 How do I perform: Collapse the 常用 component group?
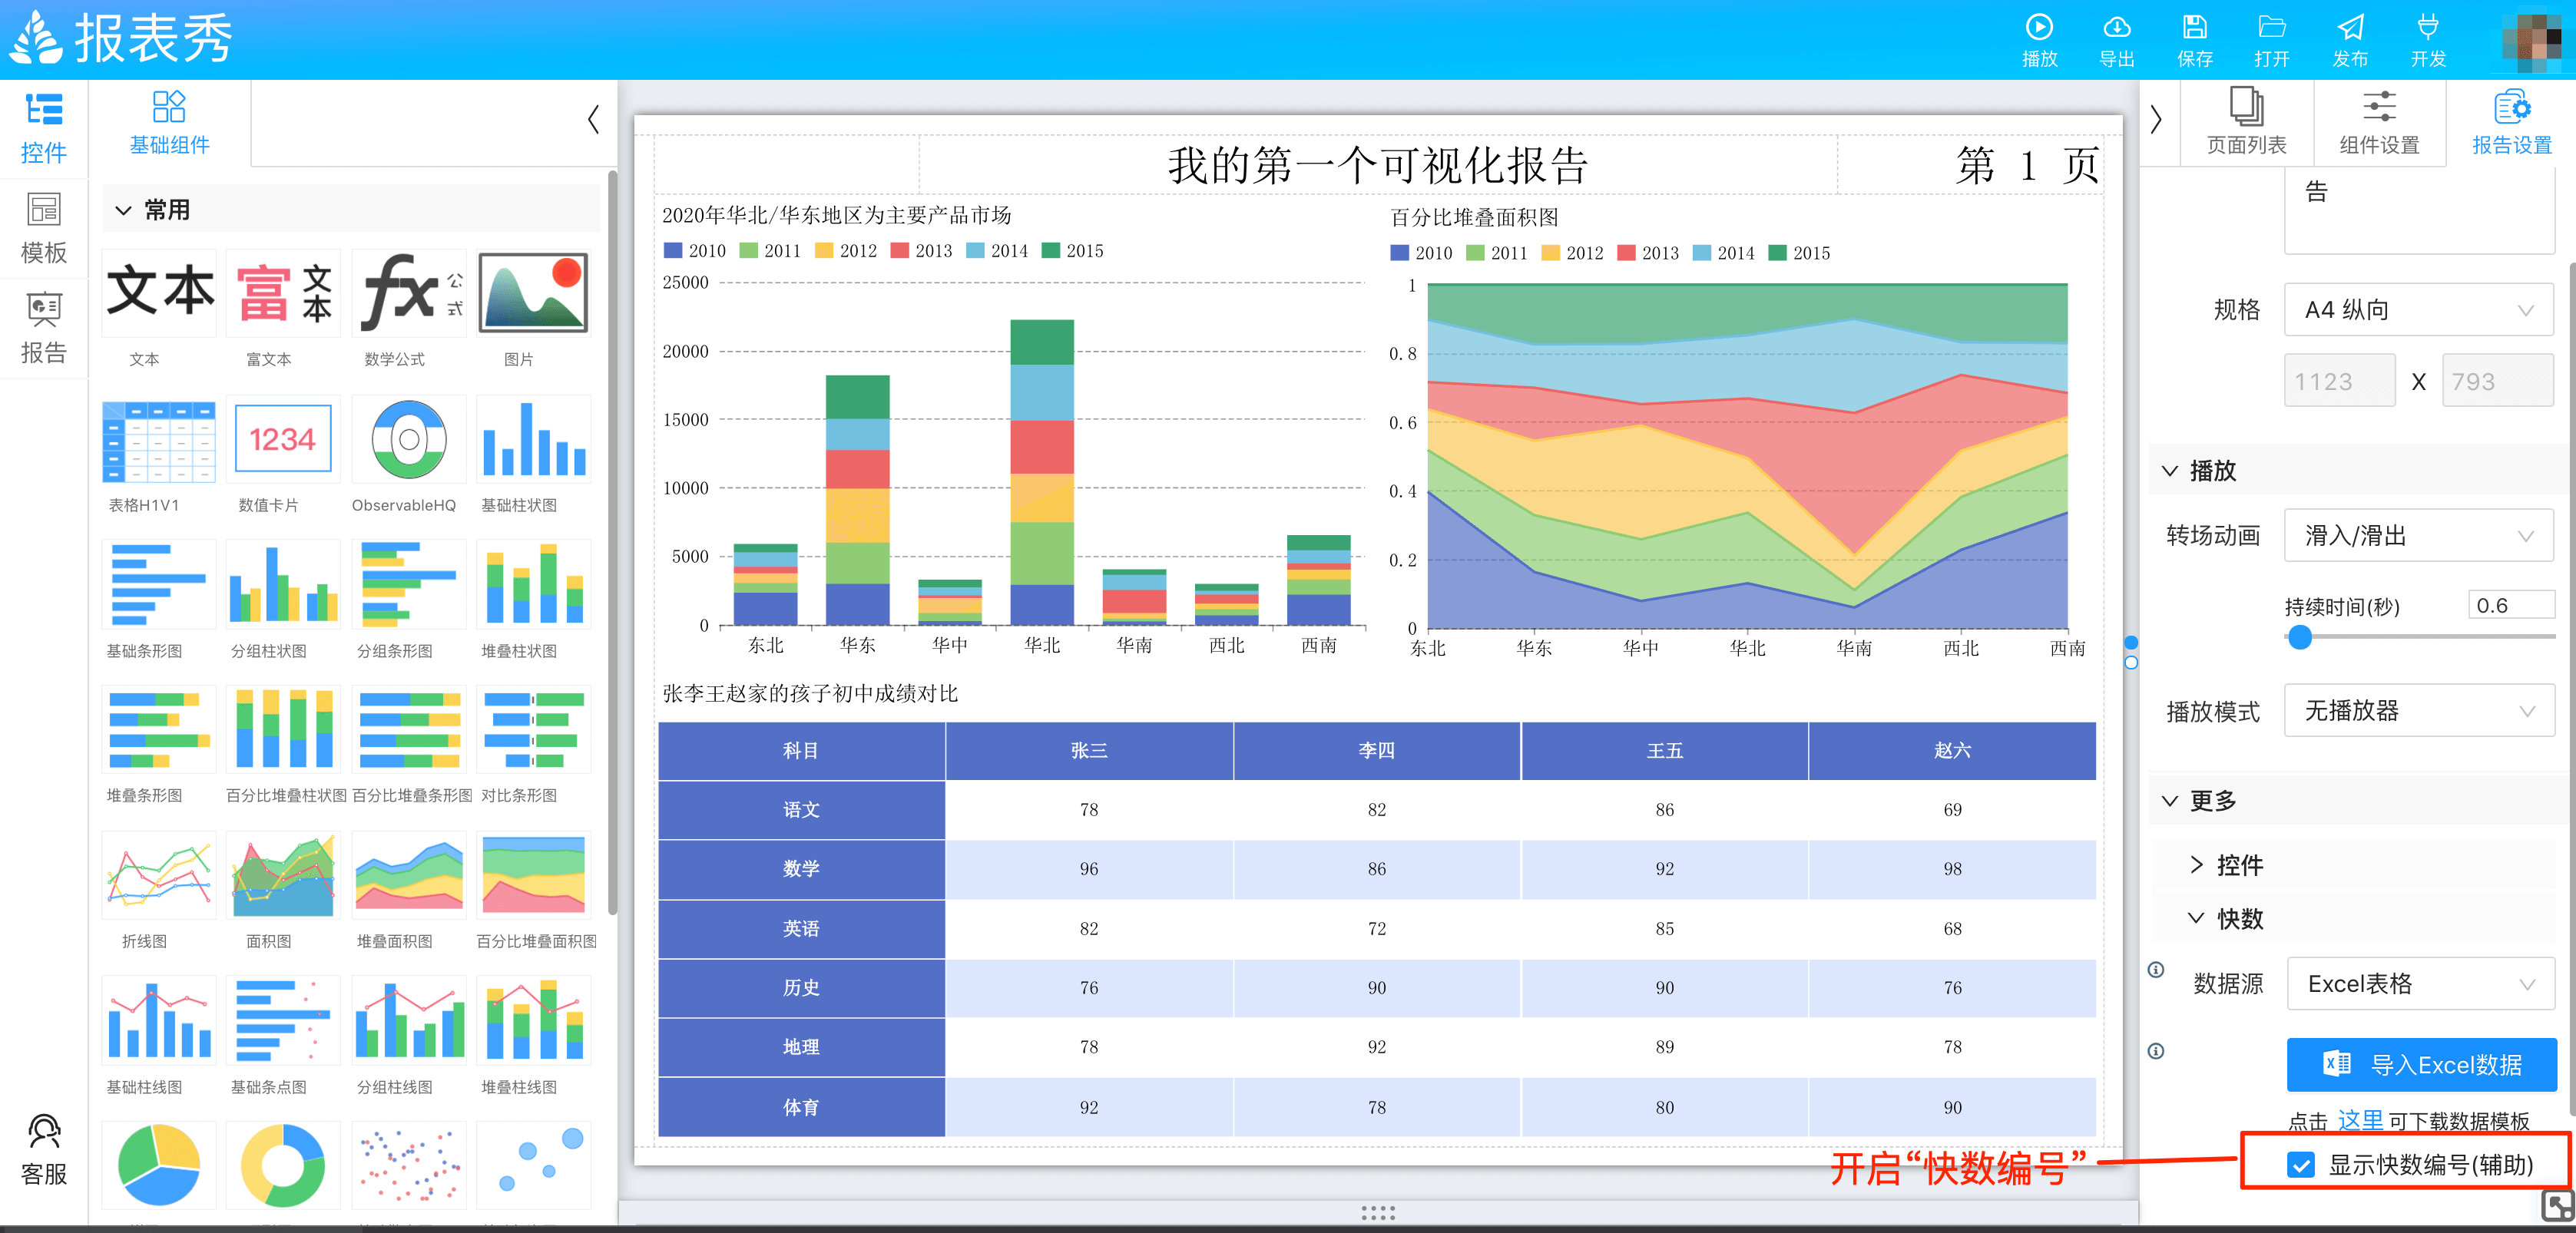pyautogui.click(x=123, y=210)
